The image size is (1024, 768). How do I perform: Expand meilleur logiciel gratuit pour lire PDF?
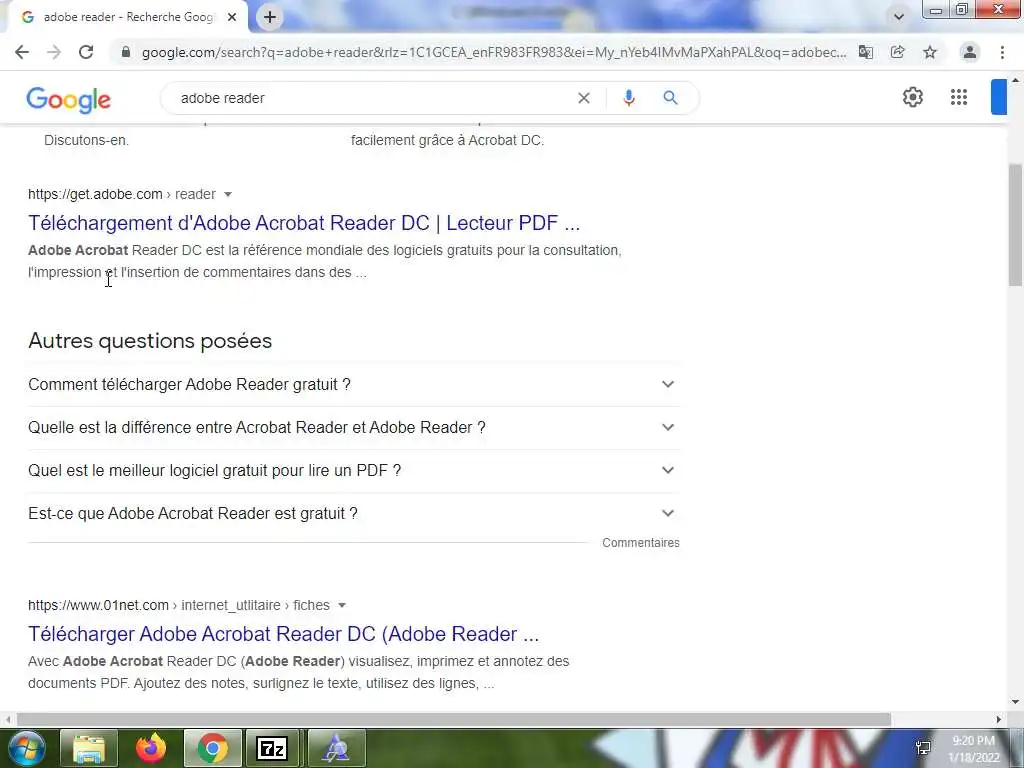point(353,471)
